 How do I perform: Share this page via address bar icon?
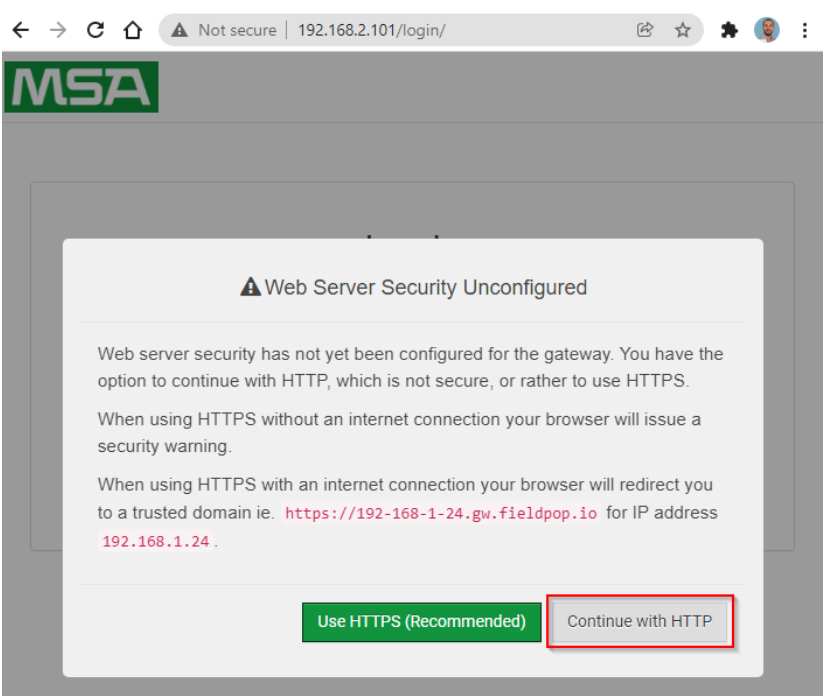coord(645,30)
